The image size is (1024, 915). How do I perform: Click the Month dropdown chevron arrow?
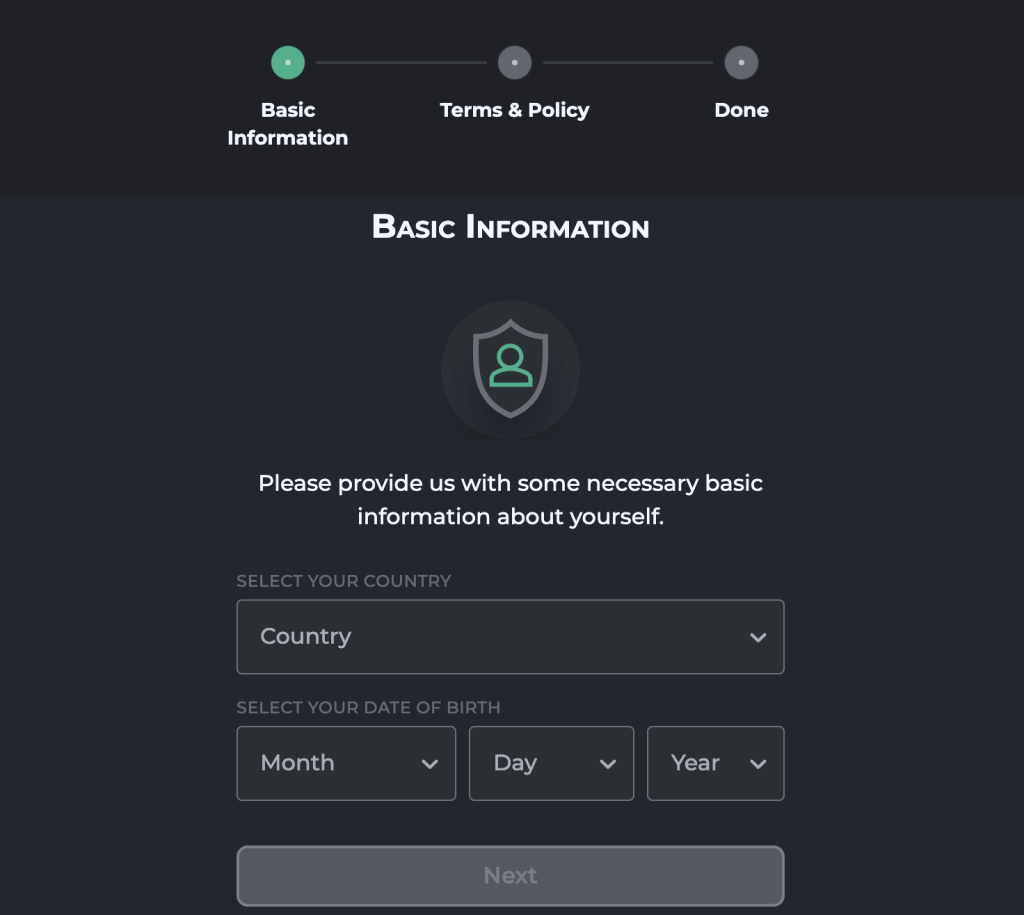click(430, 764)
